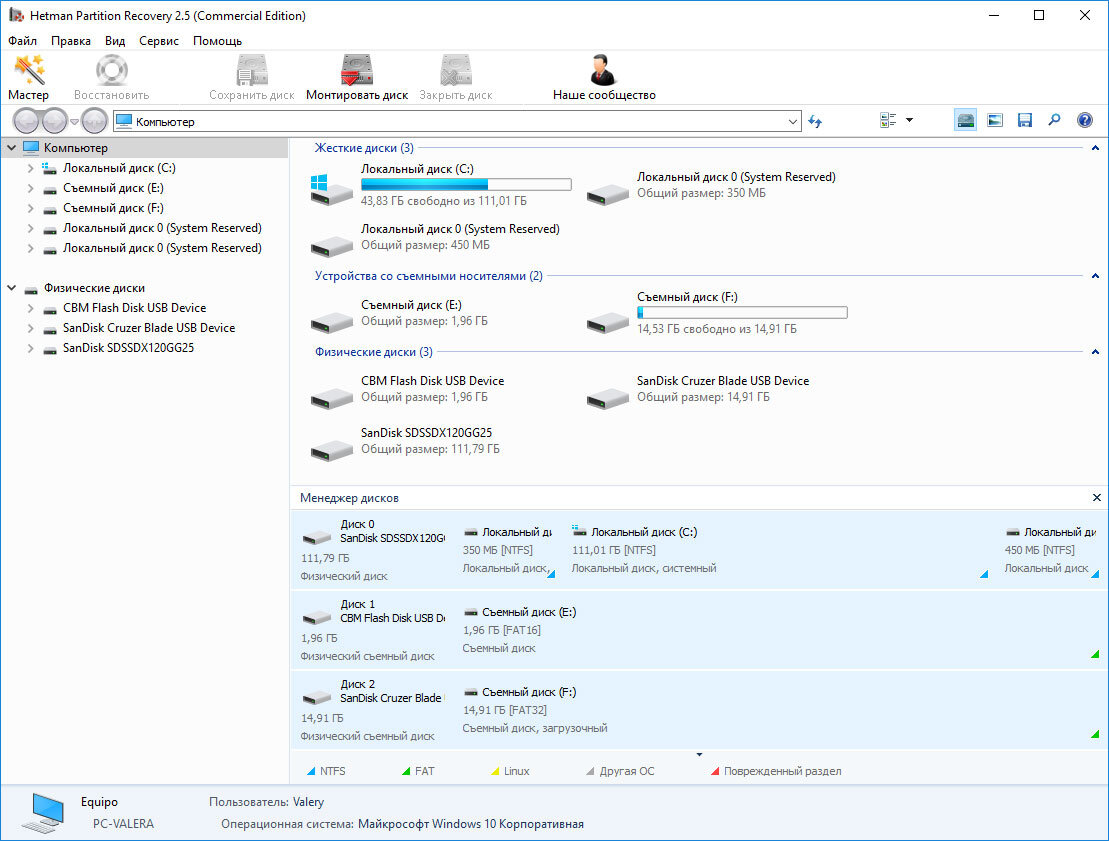Collapse Физические диски (3) group arrow
Screen dimensions: 1109x841
pos(1095,352)
